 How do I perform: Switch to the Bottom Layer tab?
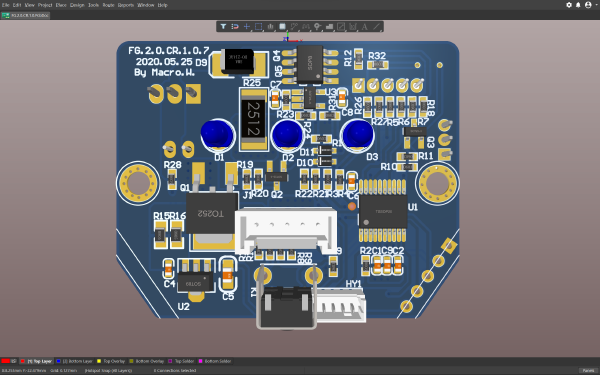point(75,361)
